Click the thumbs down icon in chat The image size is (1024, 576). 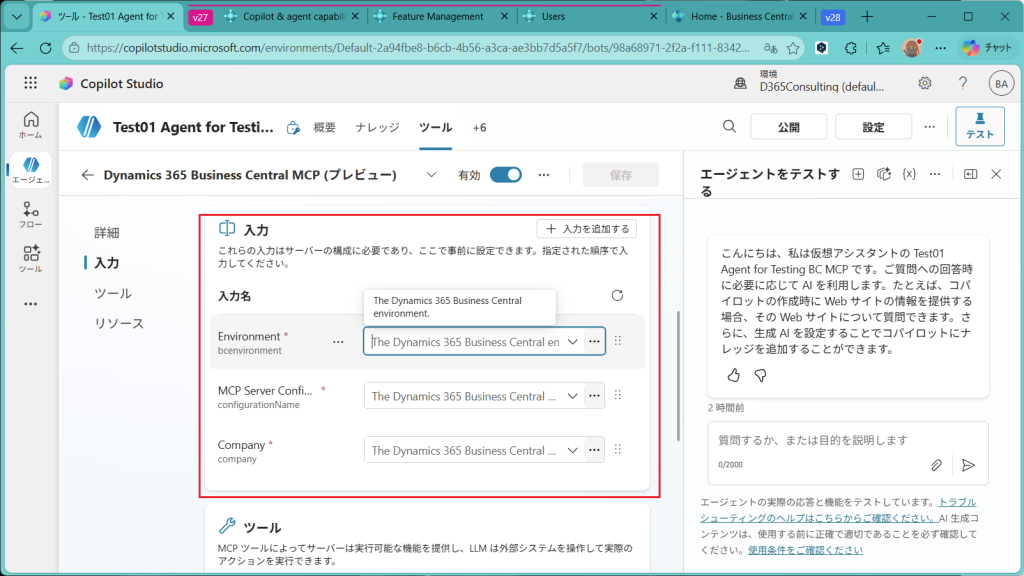(760, 375)
